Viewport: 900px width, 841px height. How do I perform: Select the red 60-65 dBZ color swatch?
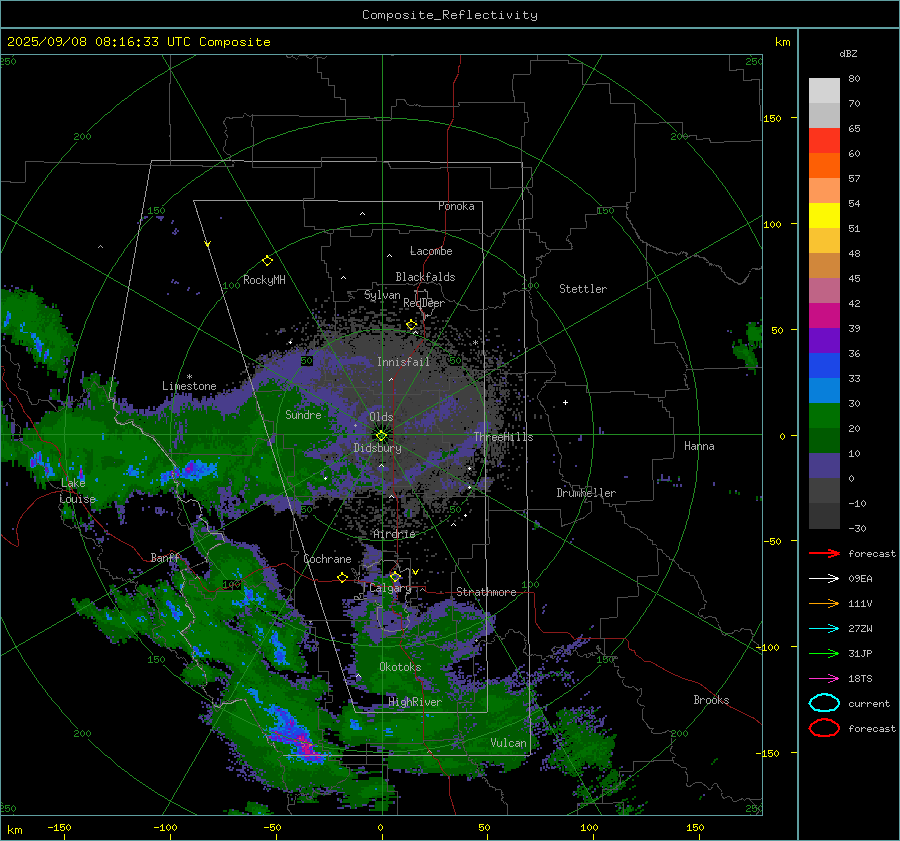pyautogui.click(x=824, y=141)
